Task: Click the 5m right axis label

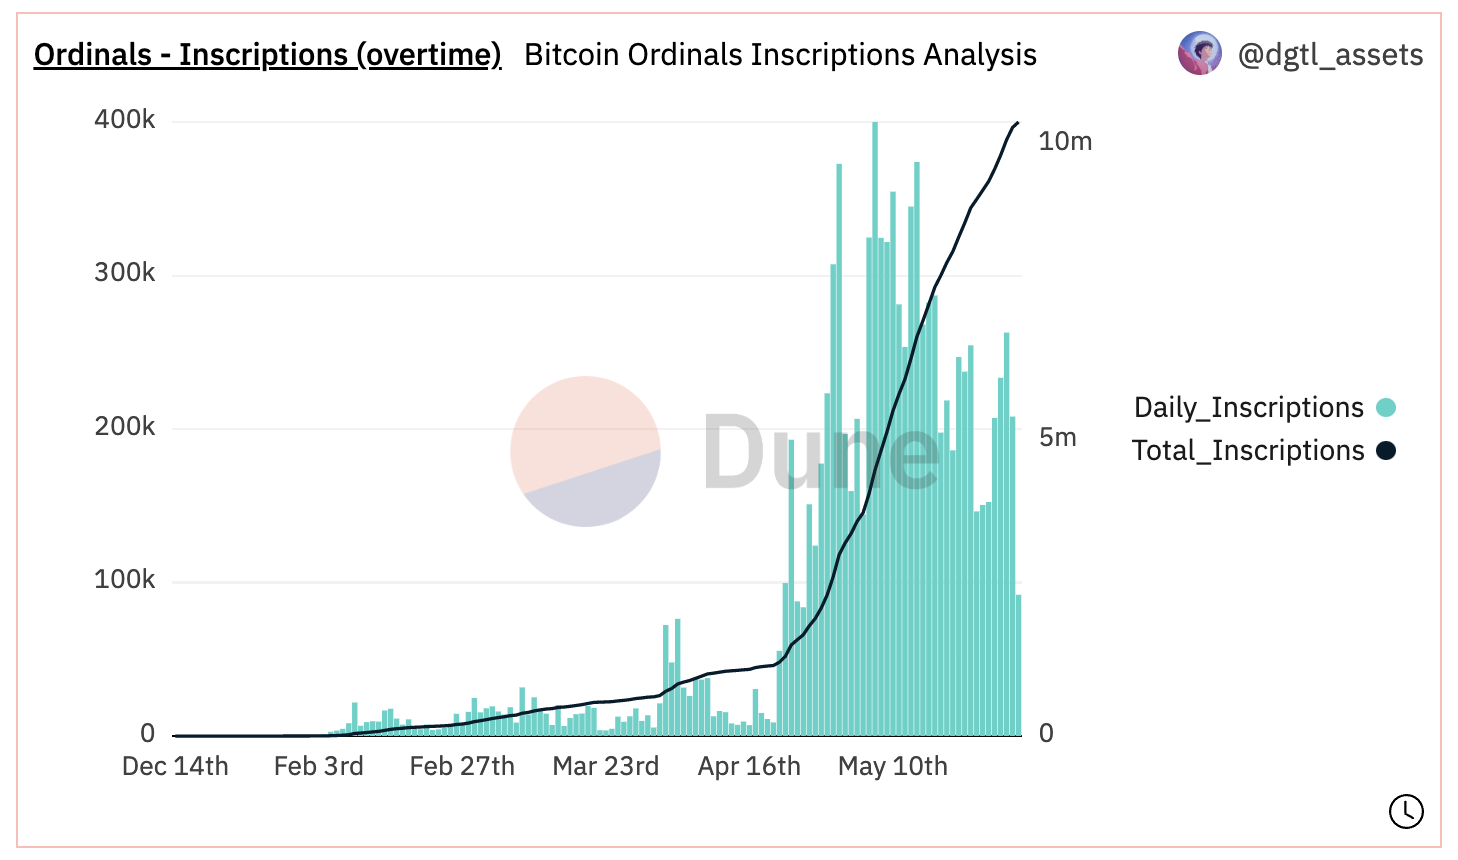Action: [1057, 437]
